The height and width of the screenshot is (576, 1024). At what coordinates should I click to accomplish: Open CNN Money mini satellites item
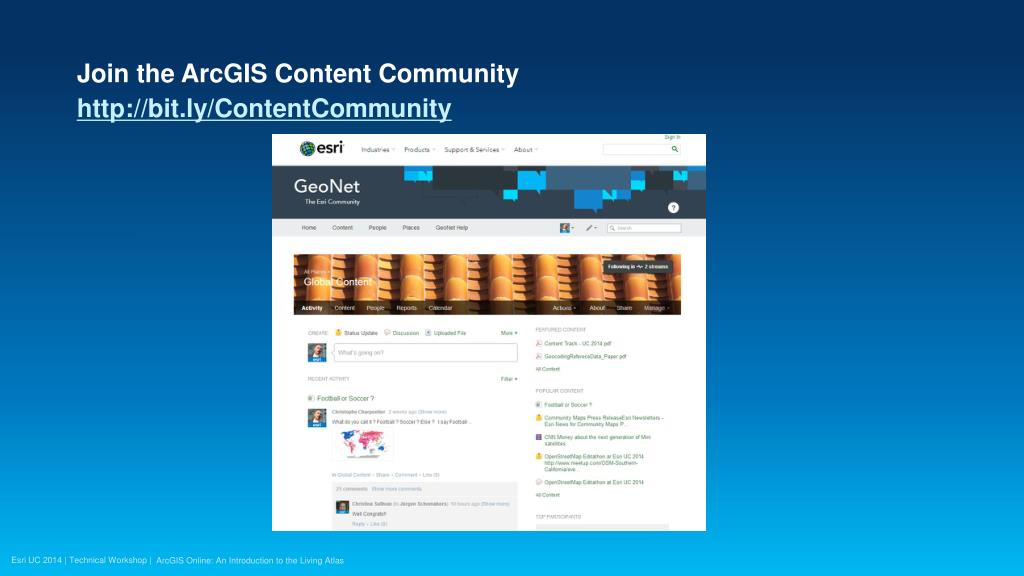pos(598,441)
